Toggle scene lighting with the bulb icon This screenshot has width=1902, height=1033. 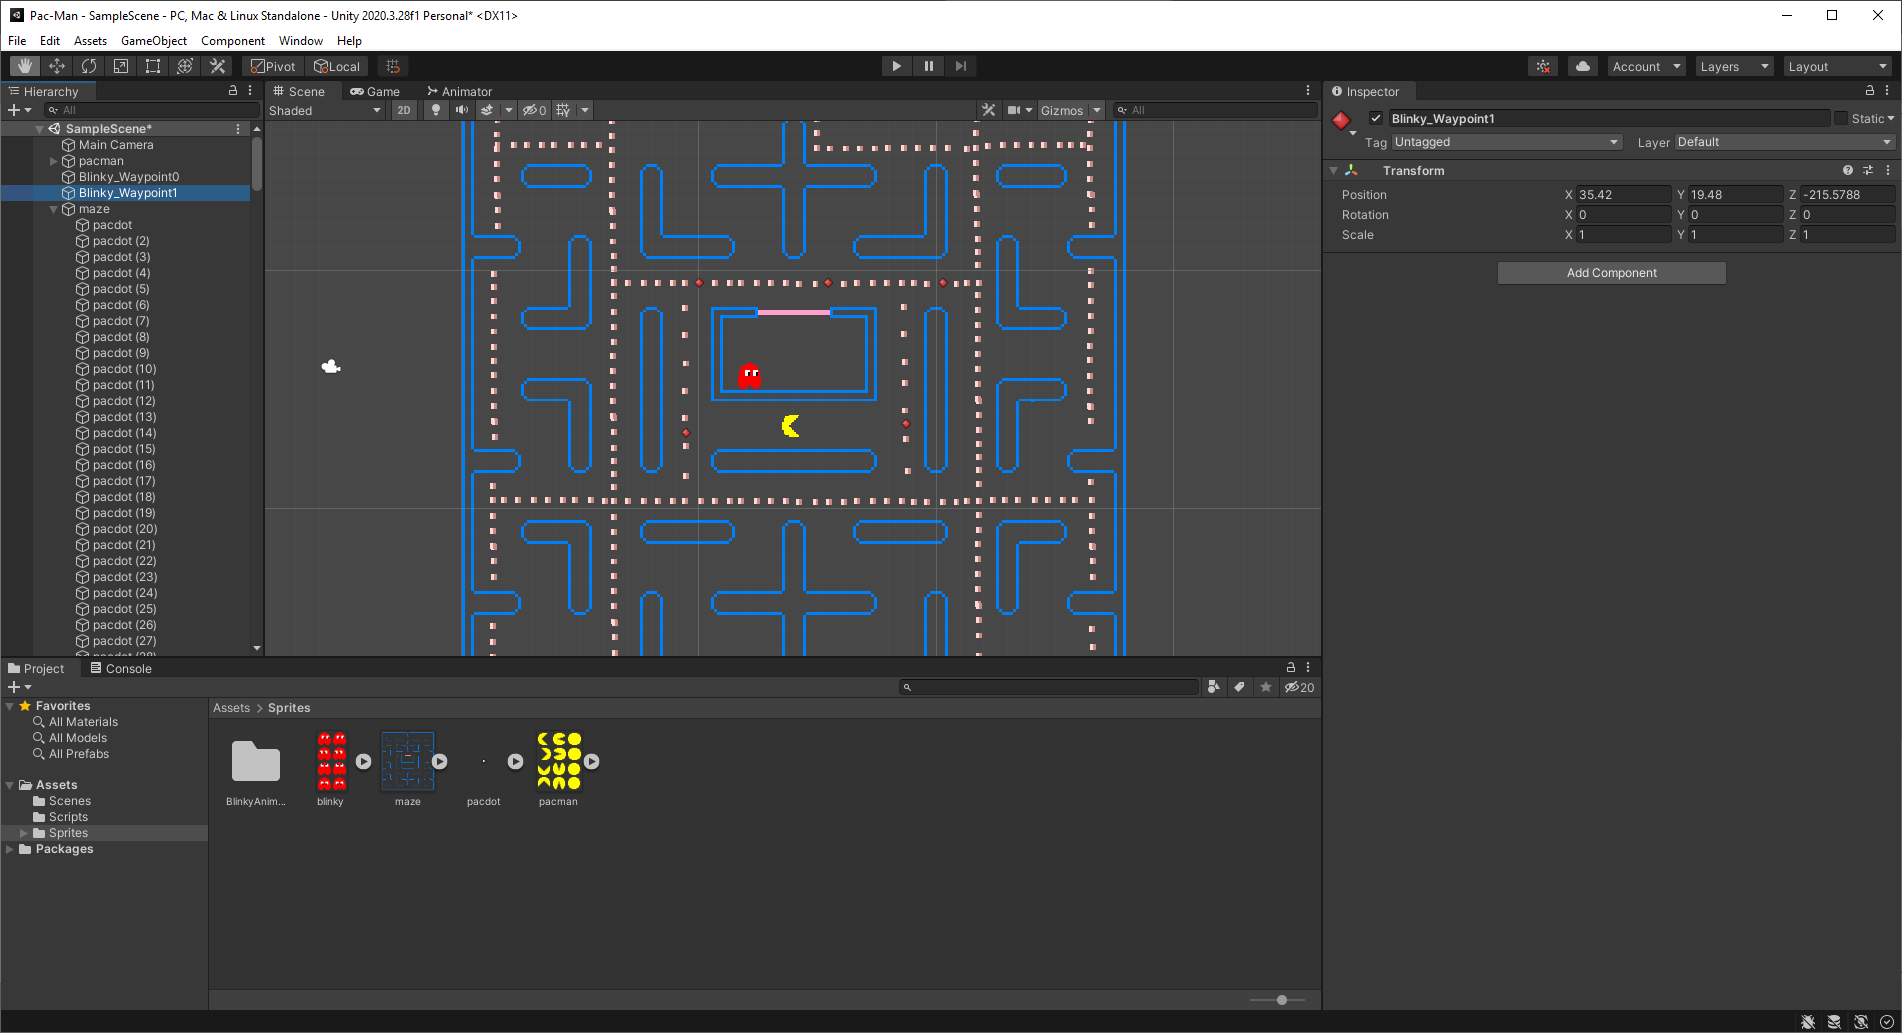[x=436, y=110]
